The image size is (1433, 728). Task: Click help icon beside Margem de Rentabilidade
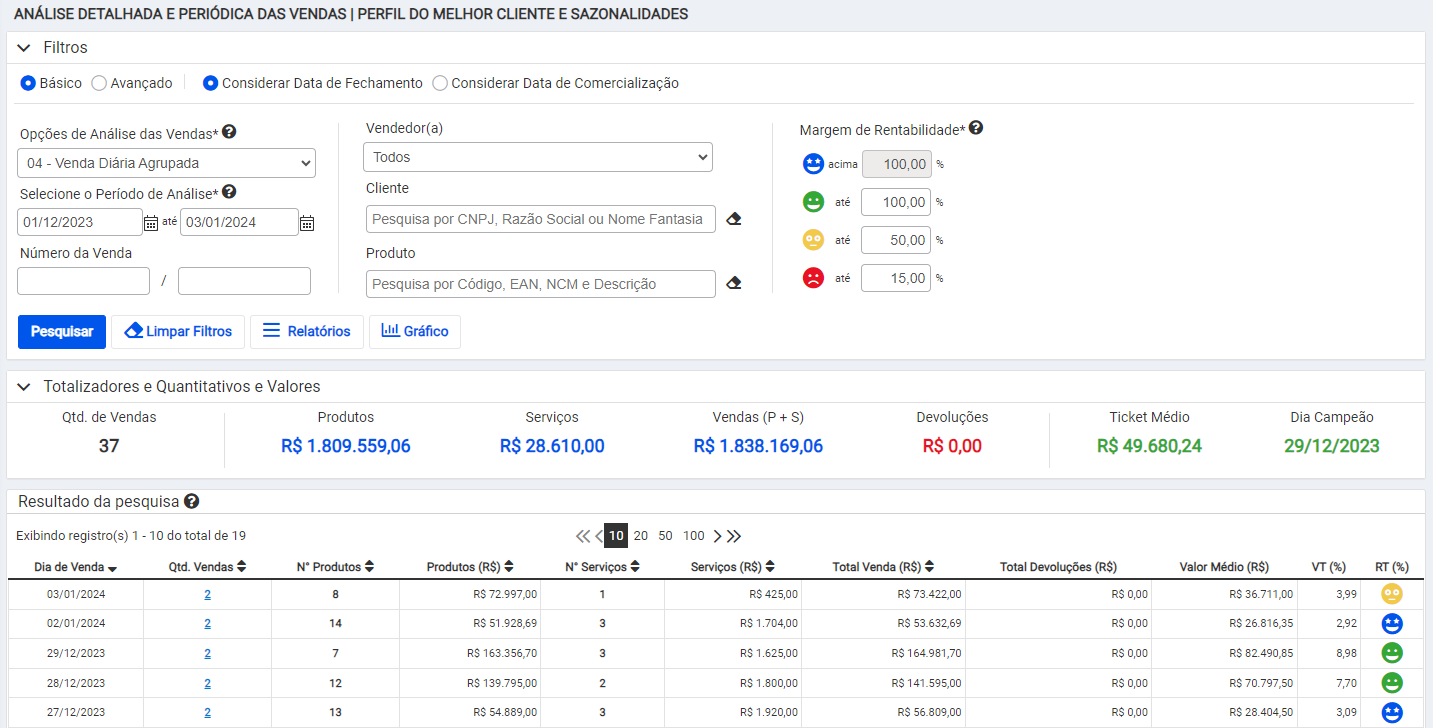(x=976, y=128)
